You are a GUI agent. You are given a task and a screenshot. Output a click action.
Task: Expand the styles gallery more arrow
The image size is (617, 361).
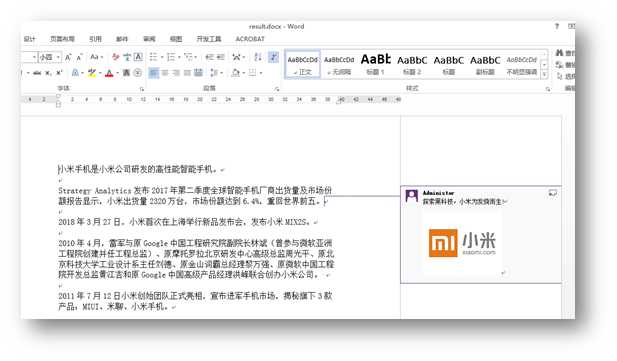tap(544, 74)
